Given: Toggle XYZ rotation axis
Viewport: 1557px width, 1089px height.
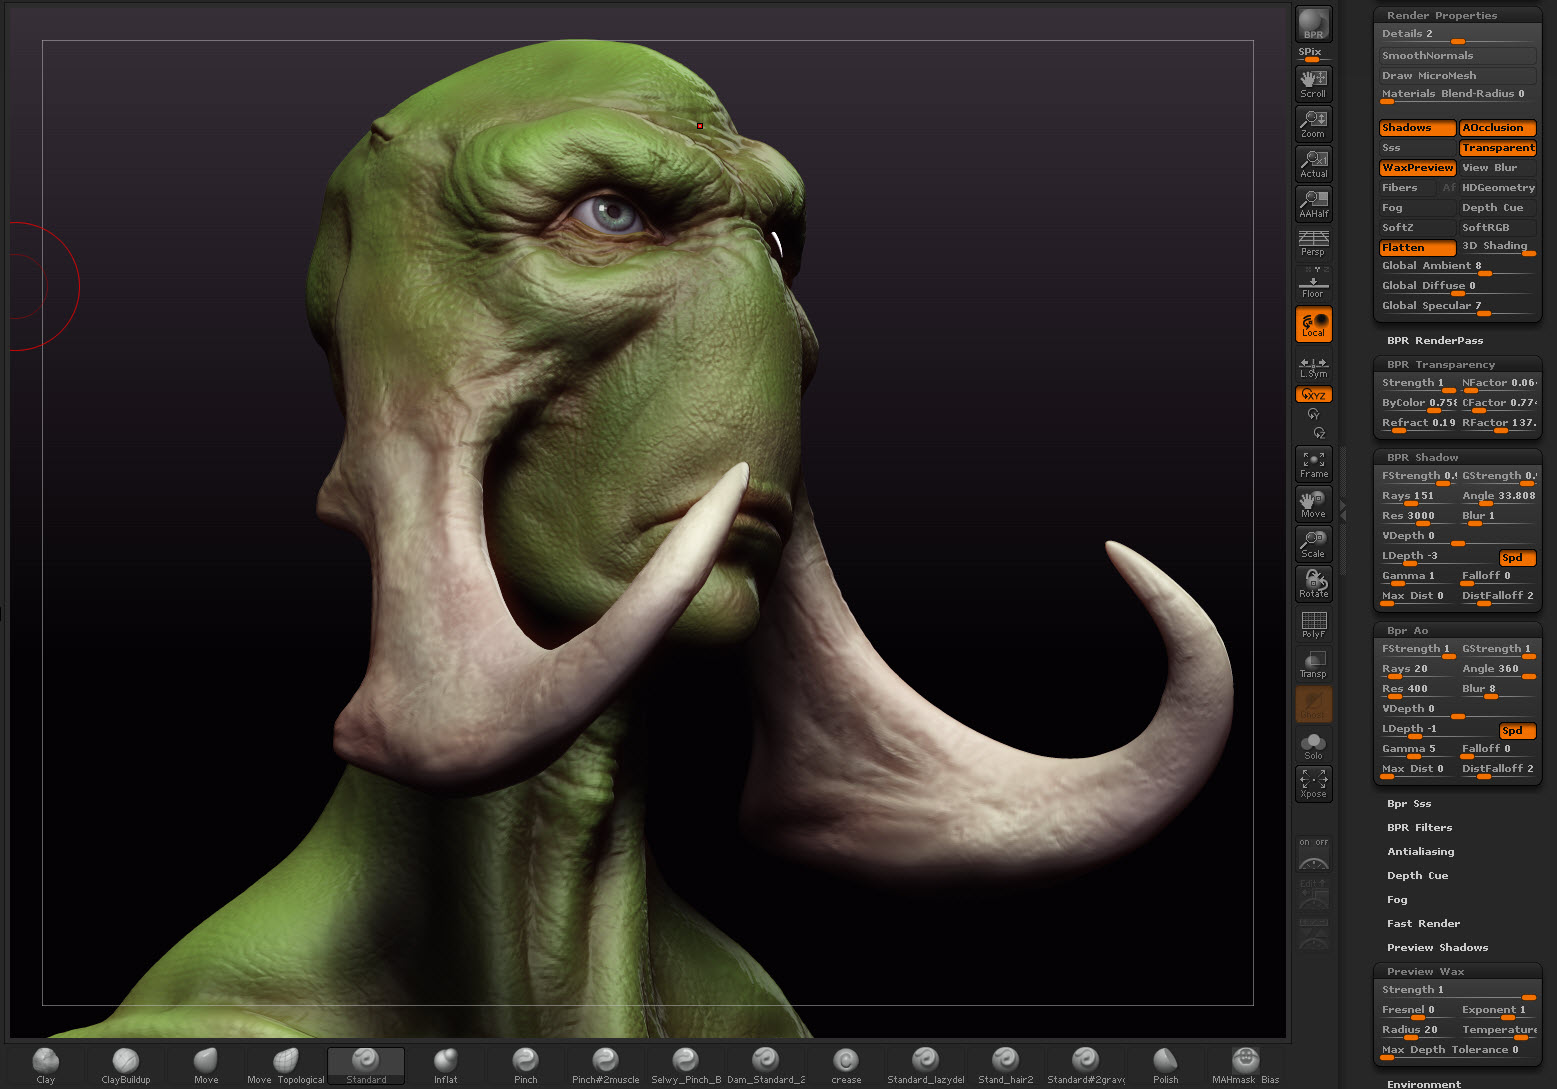Looking at the screenshot, I should [1313, 395].
